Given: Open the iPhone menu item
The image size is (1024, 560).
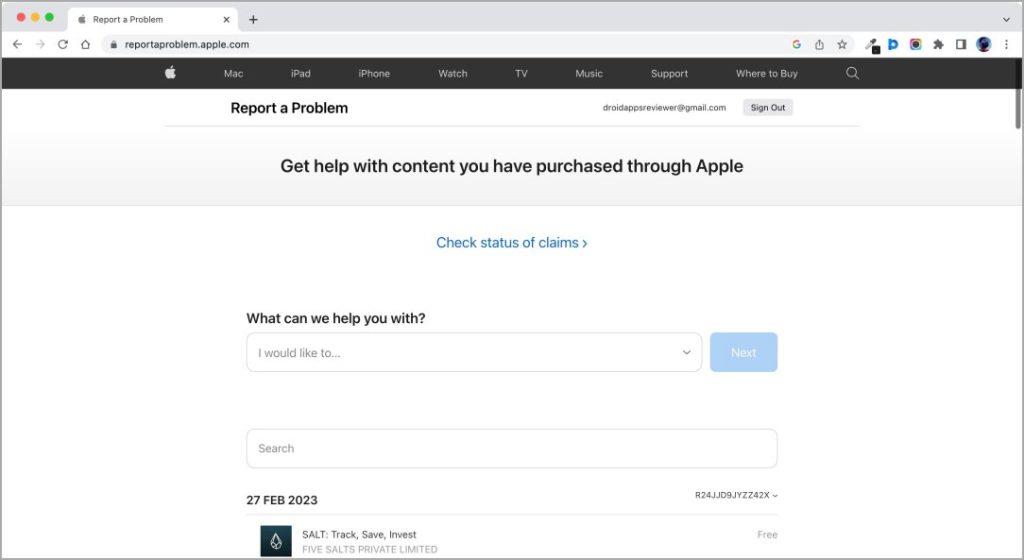Looking at the screenshot, I should [374, 74].
